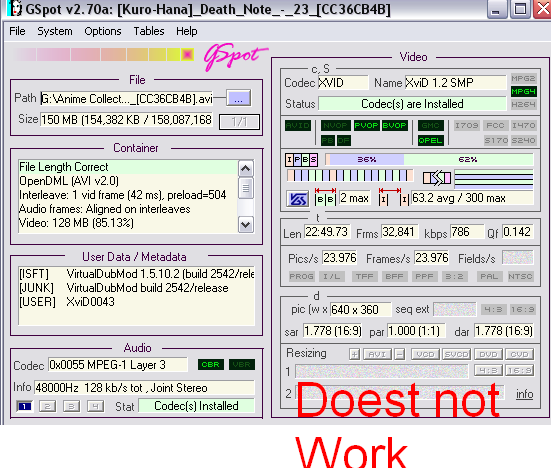Click the frame sequence pattern strip
The height and width of the screenshot is (468, 552).
350,175
